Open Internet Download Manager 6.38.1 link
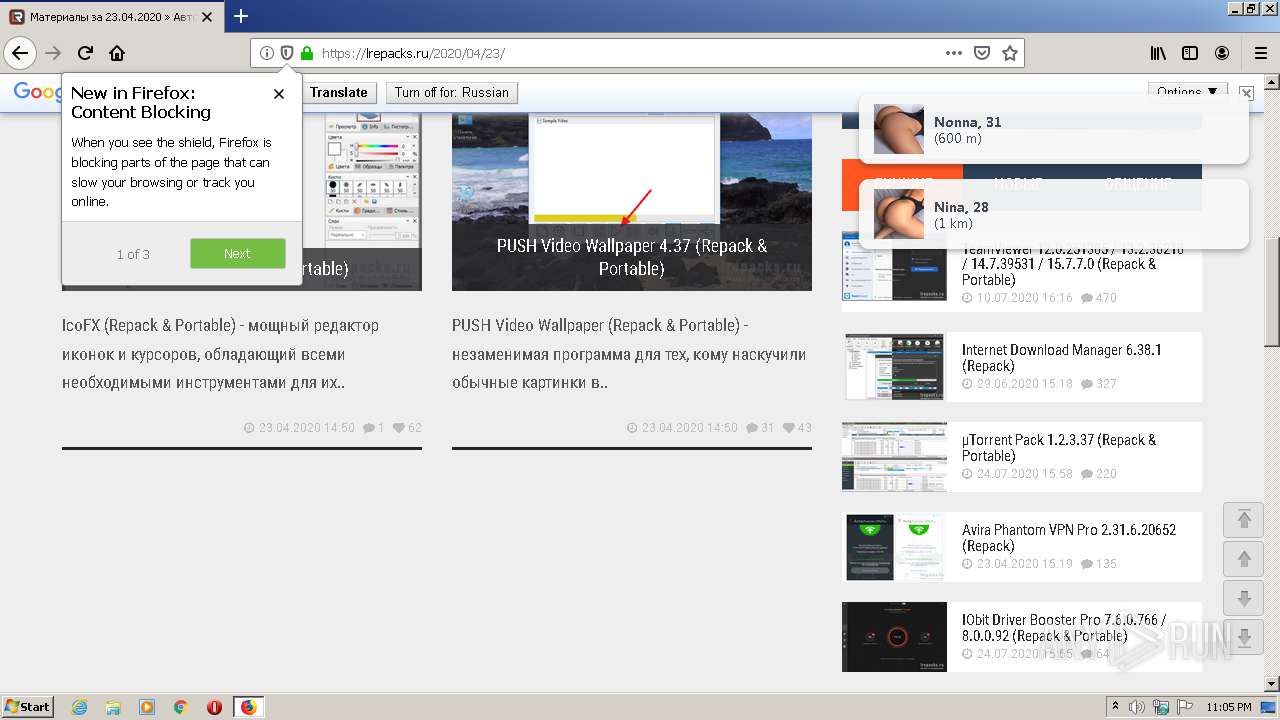 click(x=1062, y=358)
